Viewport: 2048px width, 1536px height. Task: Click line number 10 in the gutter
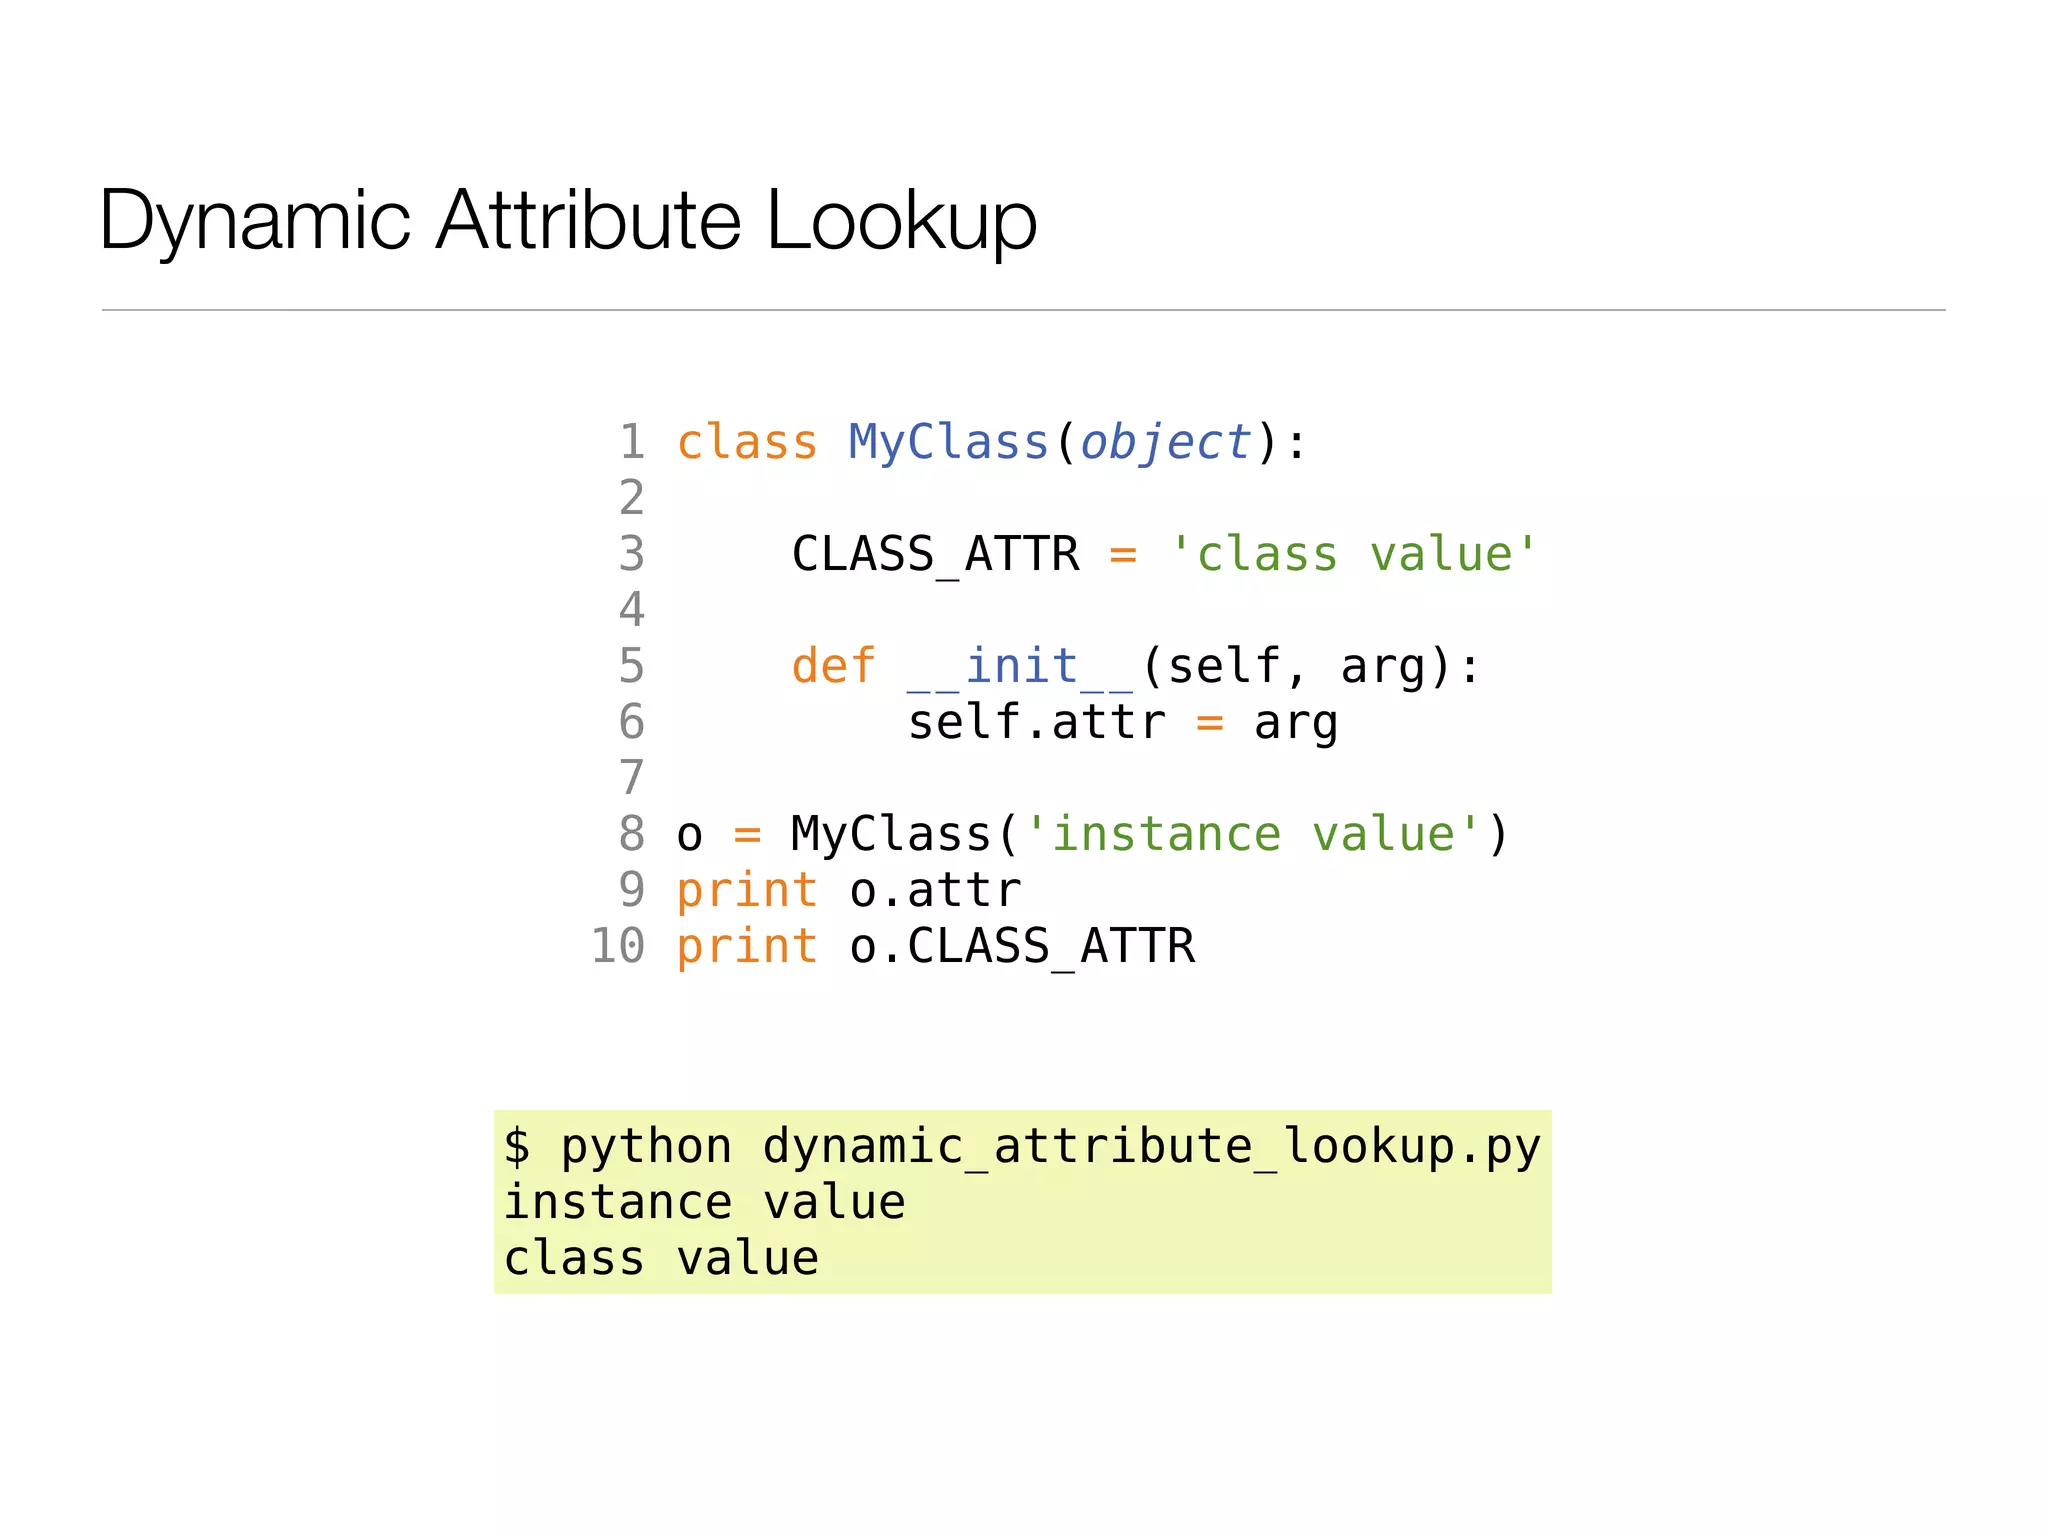(617, 946)
